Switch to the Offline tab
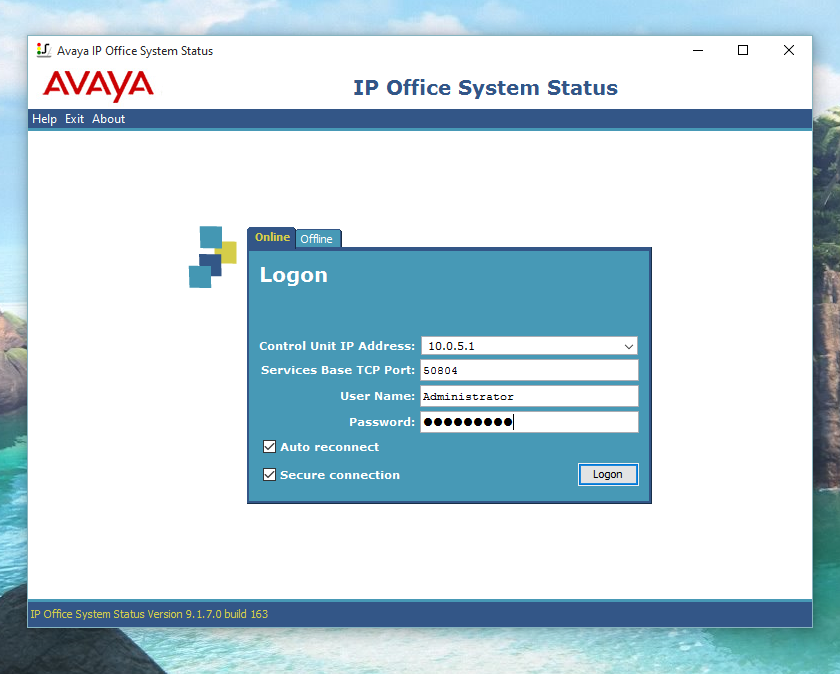The image size is (840, 674). pyautogui.click(x=317, y=239)
